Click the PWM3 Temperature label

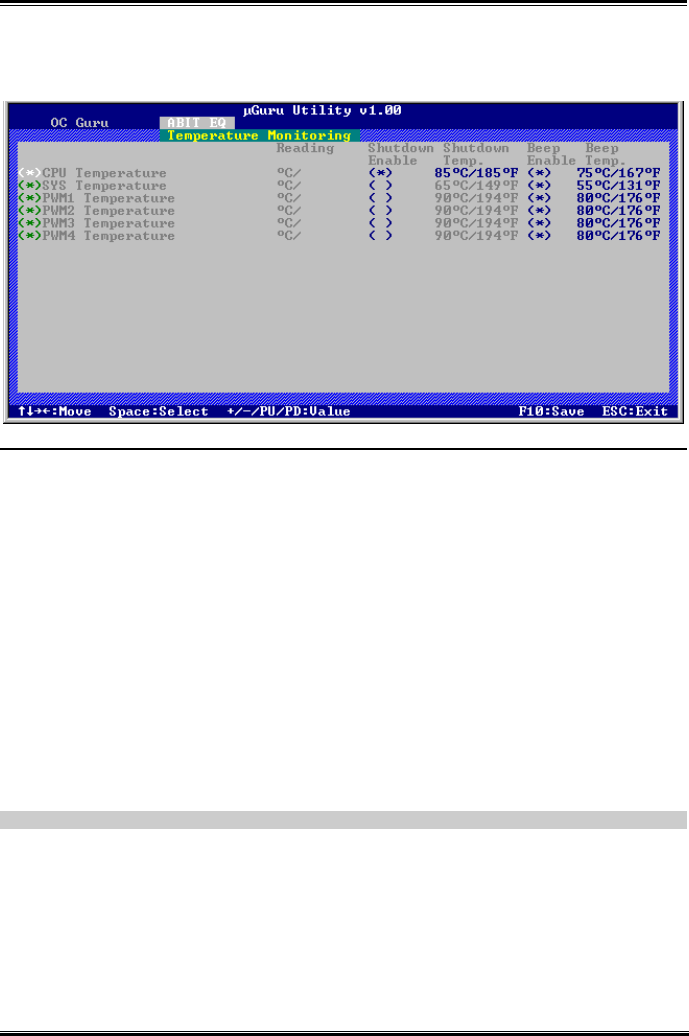tap(109, 223)
